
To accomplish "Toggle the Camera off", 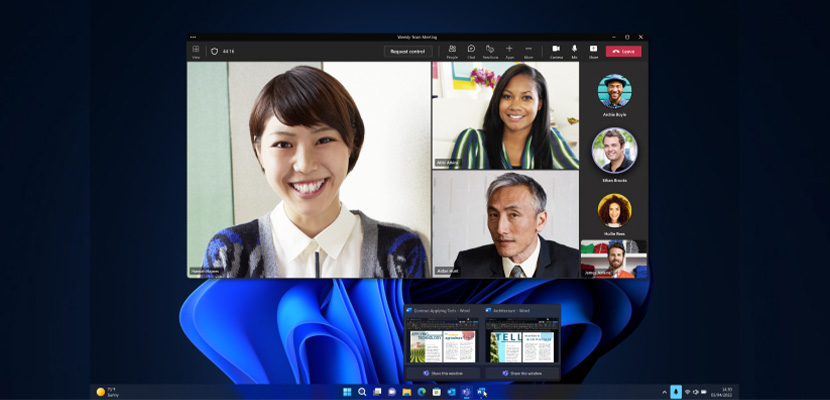I will point(556,49).
